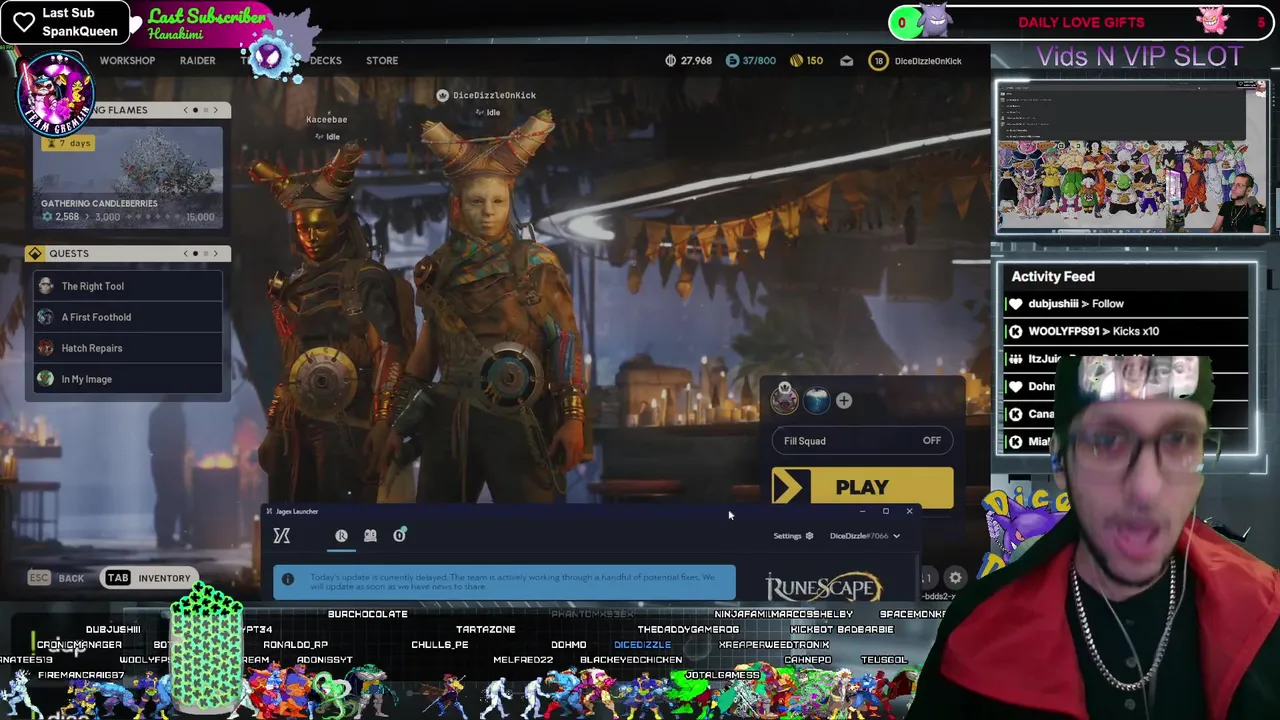
Task: Select the Old School RuneScape launcher icon
Action: (370, 536)
